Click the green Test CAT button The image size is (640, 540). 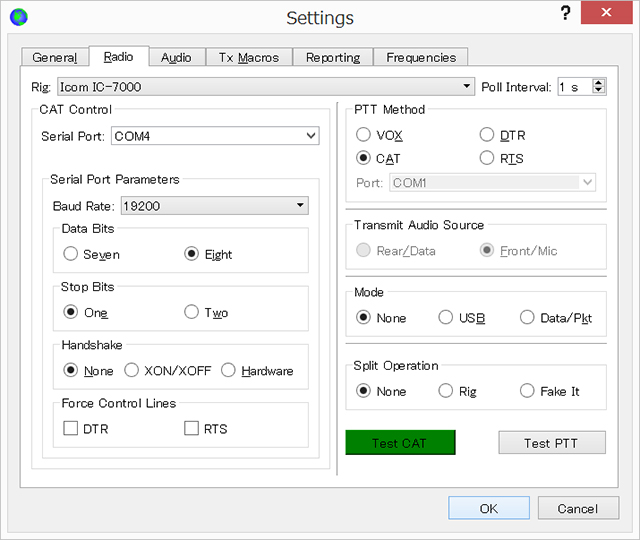pos(400,443)
